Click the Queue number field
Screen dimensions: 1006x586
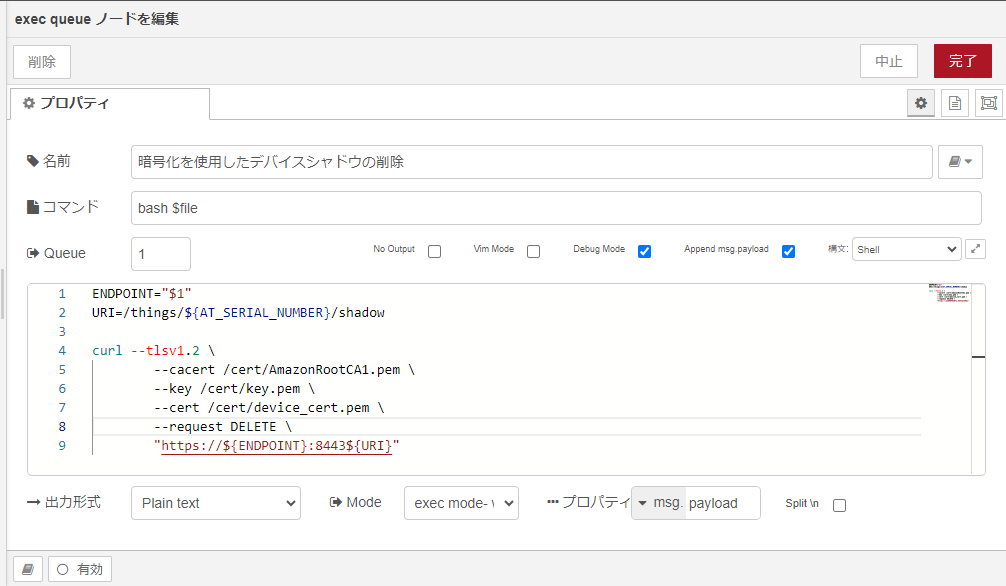pos(161,254)
